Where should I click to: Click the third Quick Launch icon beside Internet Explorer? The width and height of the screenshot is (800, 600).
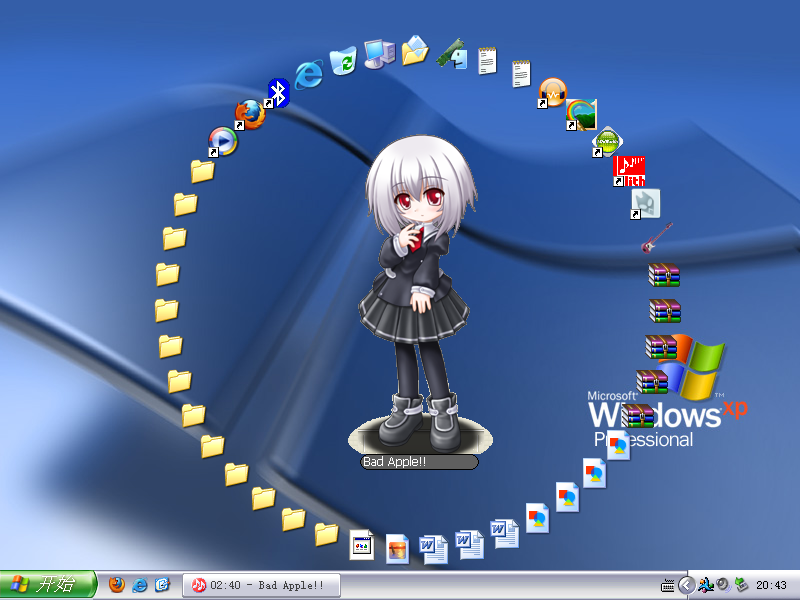click(162, 585)
